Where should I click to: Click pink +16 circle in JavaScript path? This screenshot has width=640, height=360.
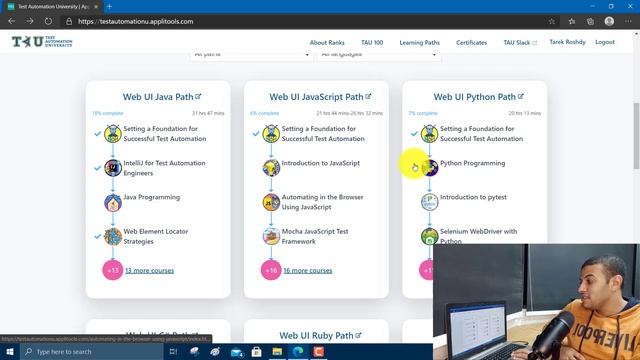click(271, 270)
